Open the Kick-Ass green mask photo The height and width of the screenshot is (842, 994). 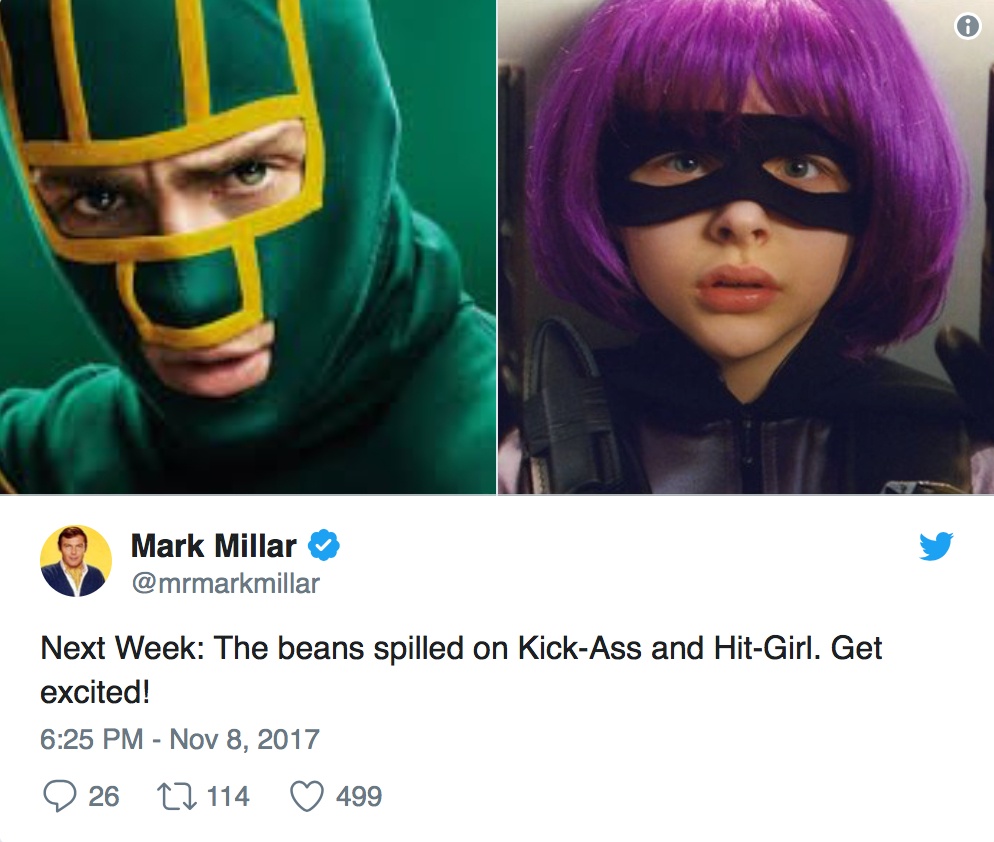pyautogui.click(x=247, y=246)
